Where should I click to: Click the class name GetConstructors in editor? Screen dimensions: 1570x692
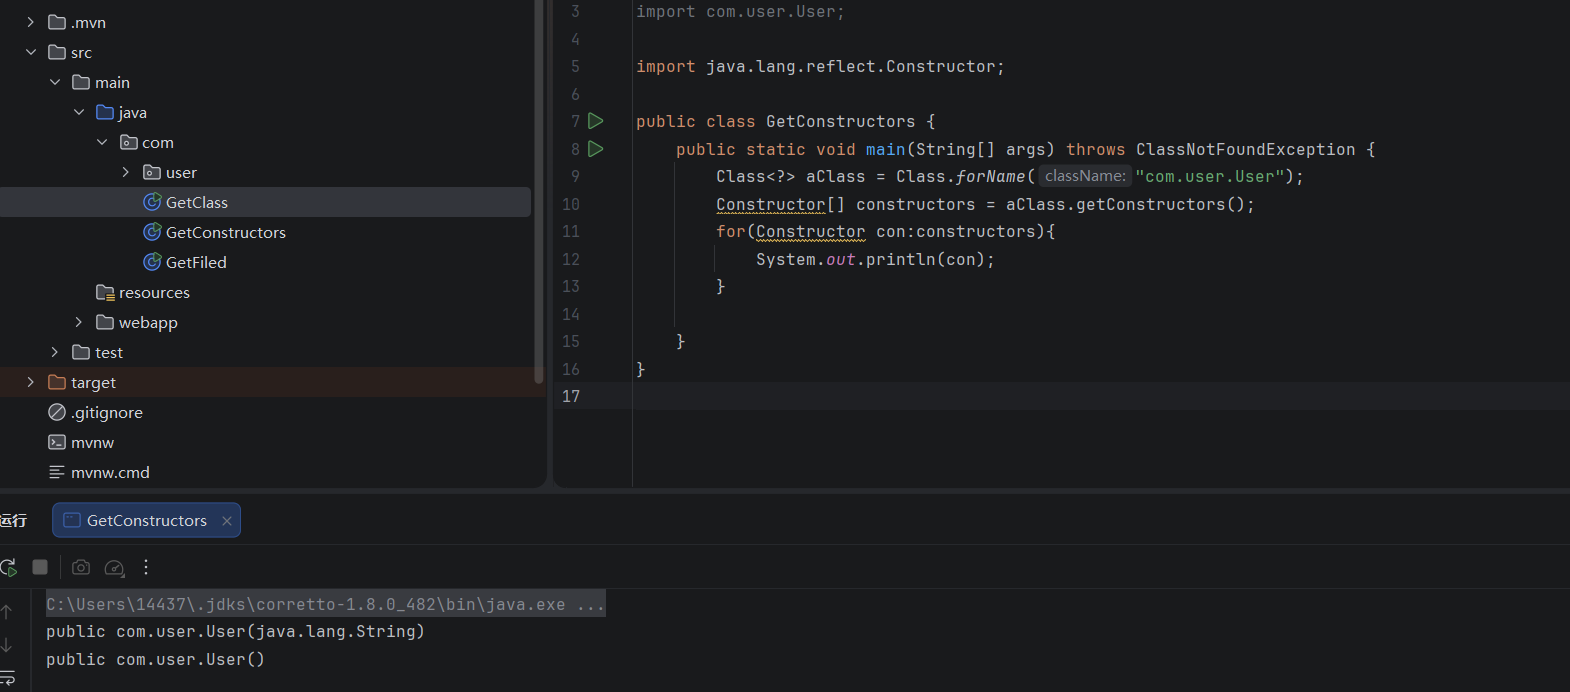(x=840, y=122)
